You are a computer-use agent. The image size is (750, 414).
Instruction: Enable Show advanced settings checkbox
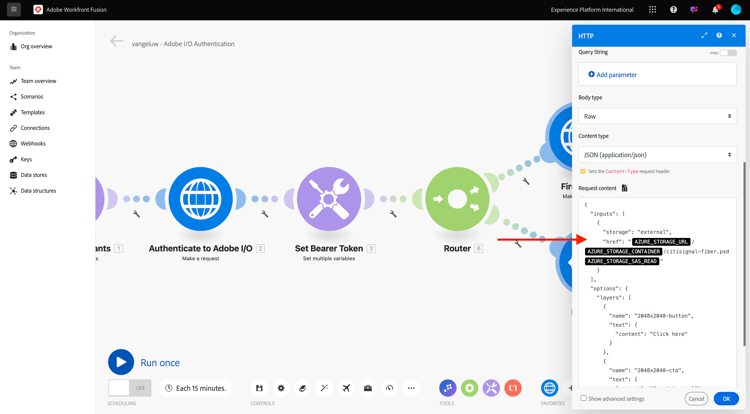(x=584, y=398)
